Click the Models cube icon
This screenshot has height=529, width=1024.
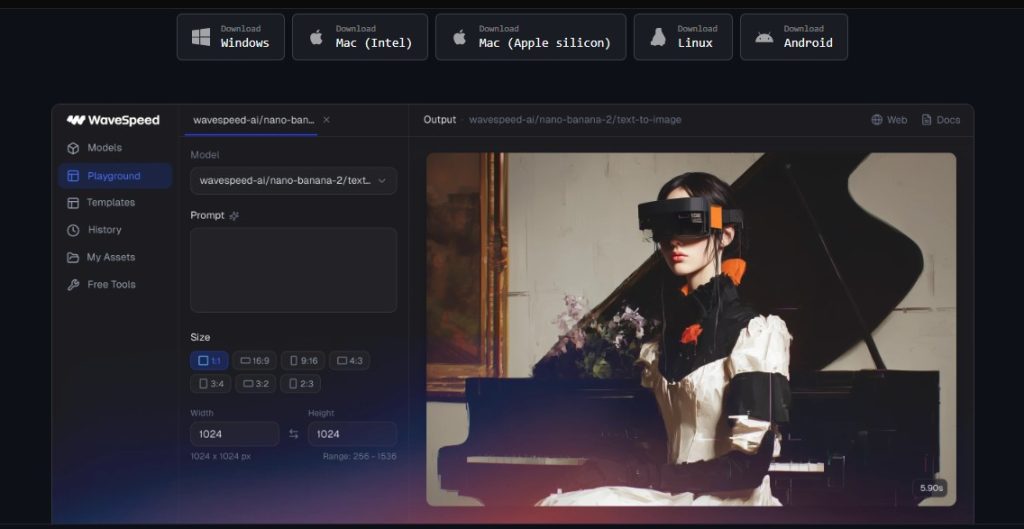73,148
